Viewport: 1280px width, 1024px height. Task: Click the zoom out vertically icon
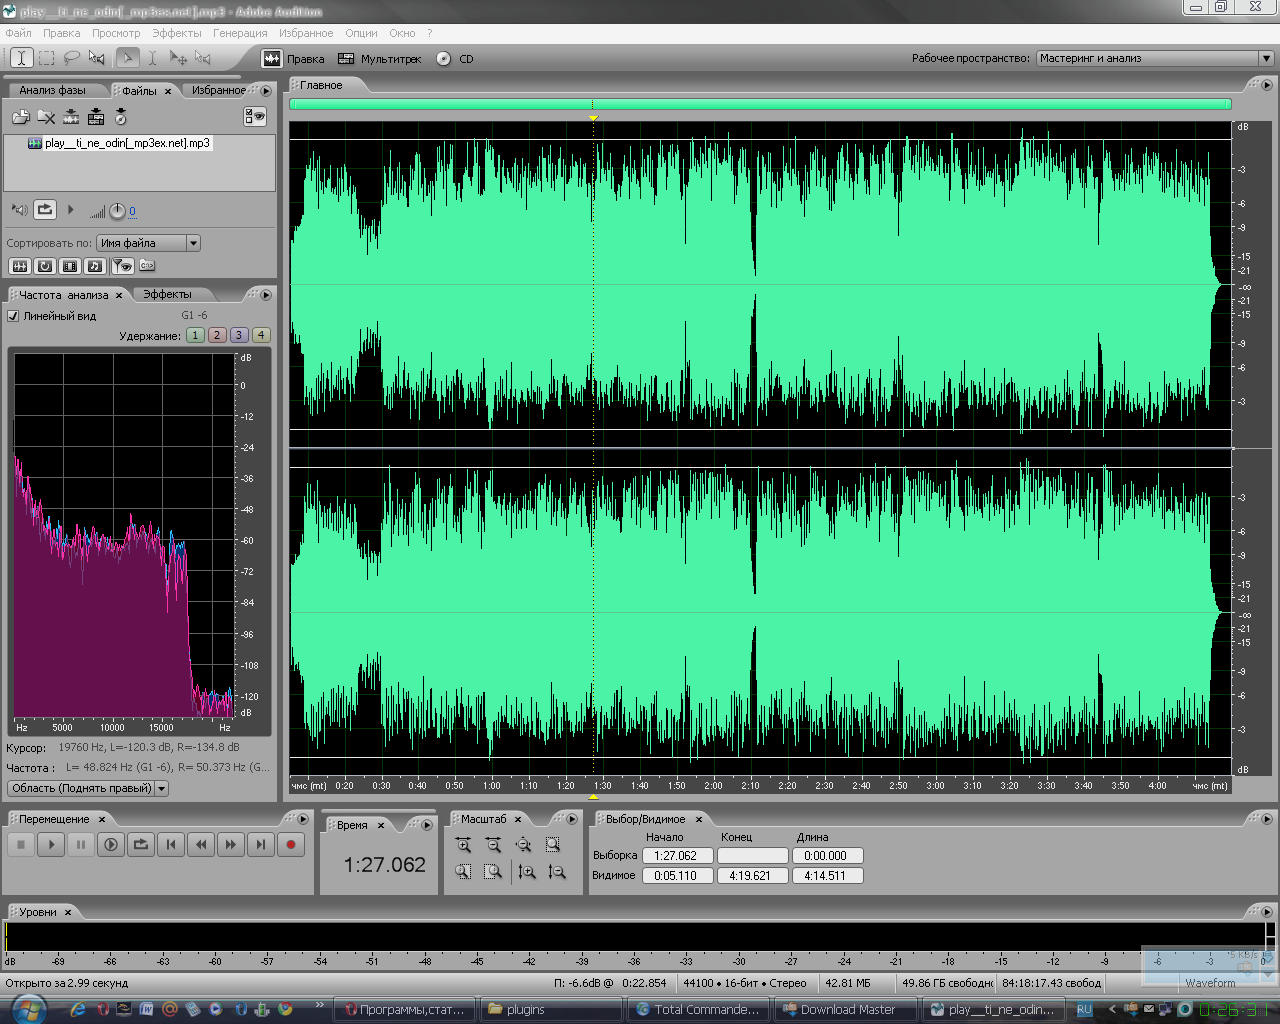(557, 872)
